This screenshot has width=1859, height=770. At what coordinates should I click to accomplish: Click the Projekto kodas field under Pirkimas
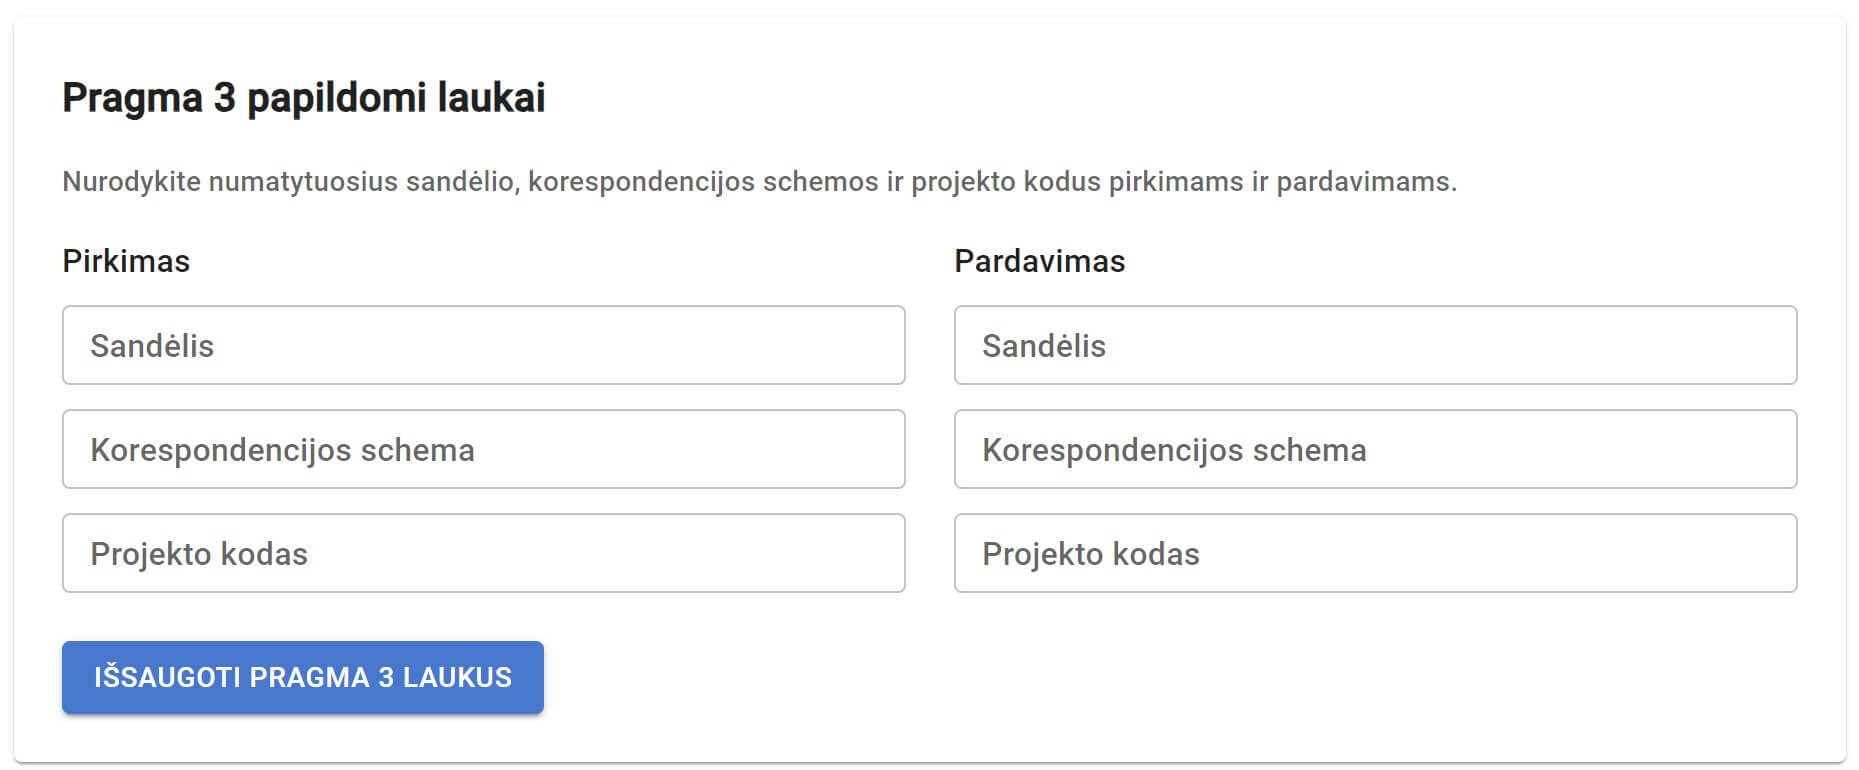click(x=484, y=553)
